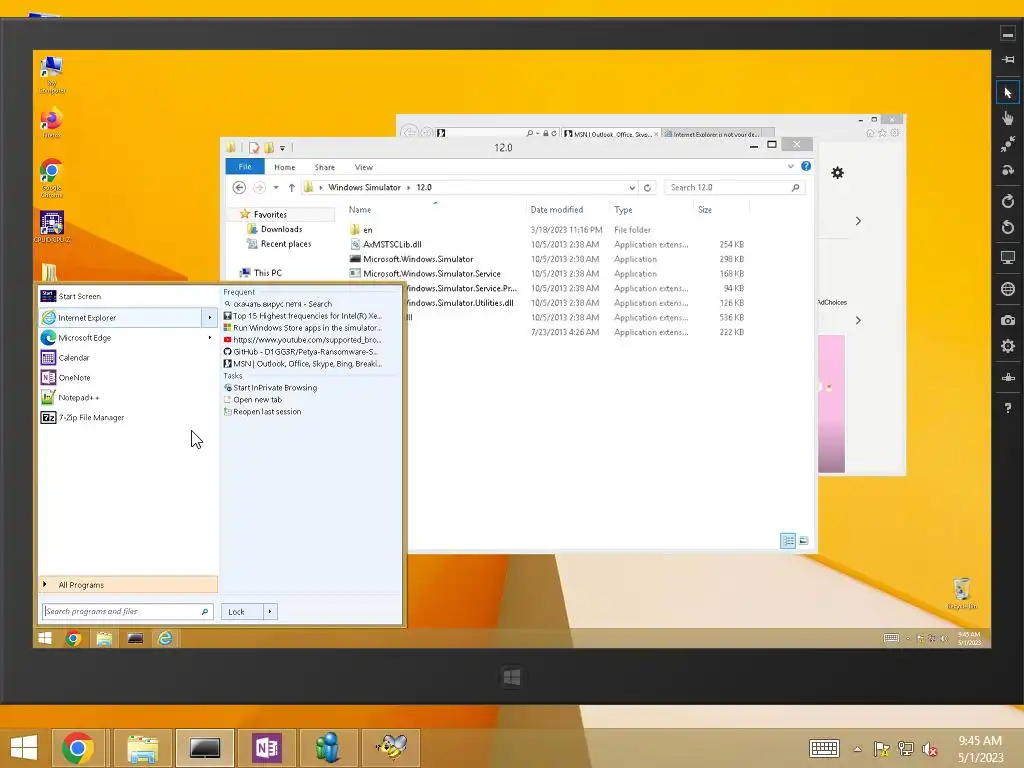Switch to basic touch mode (hand icon)
Image resolution: width=1024 pixels, height=768 pixels.
1008,118
